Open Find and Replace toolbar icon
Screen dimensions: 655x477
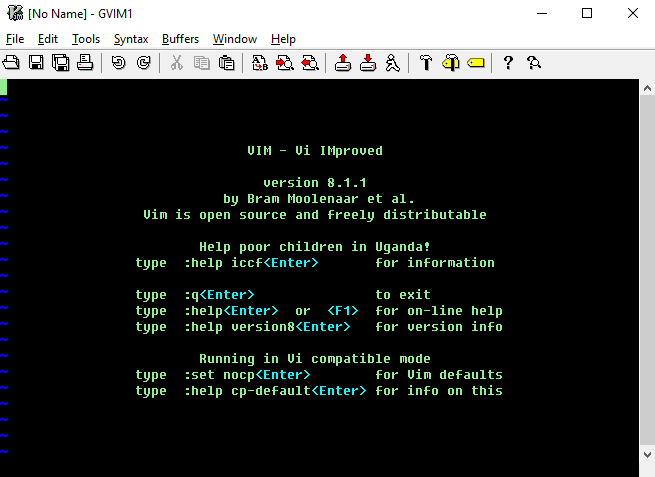coord(260,63)
